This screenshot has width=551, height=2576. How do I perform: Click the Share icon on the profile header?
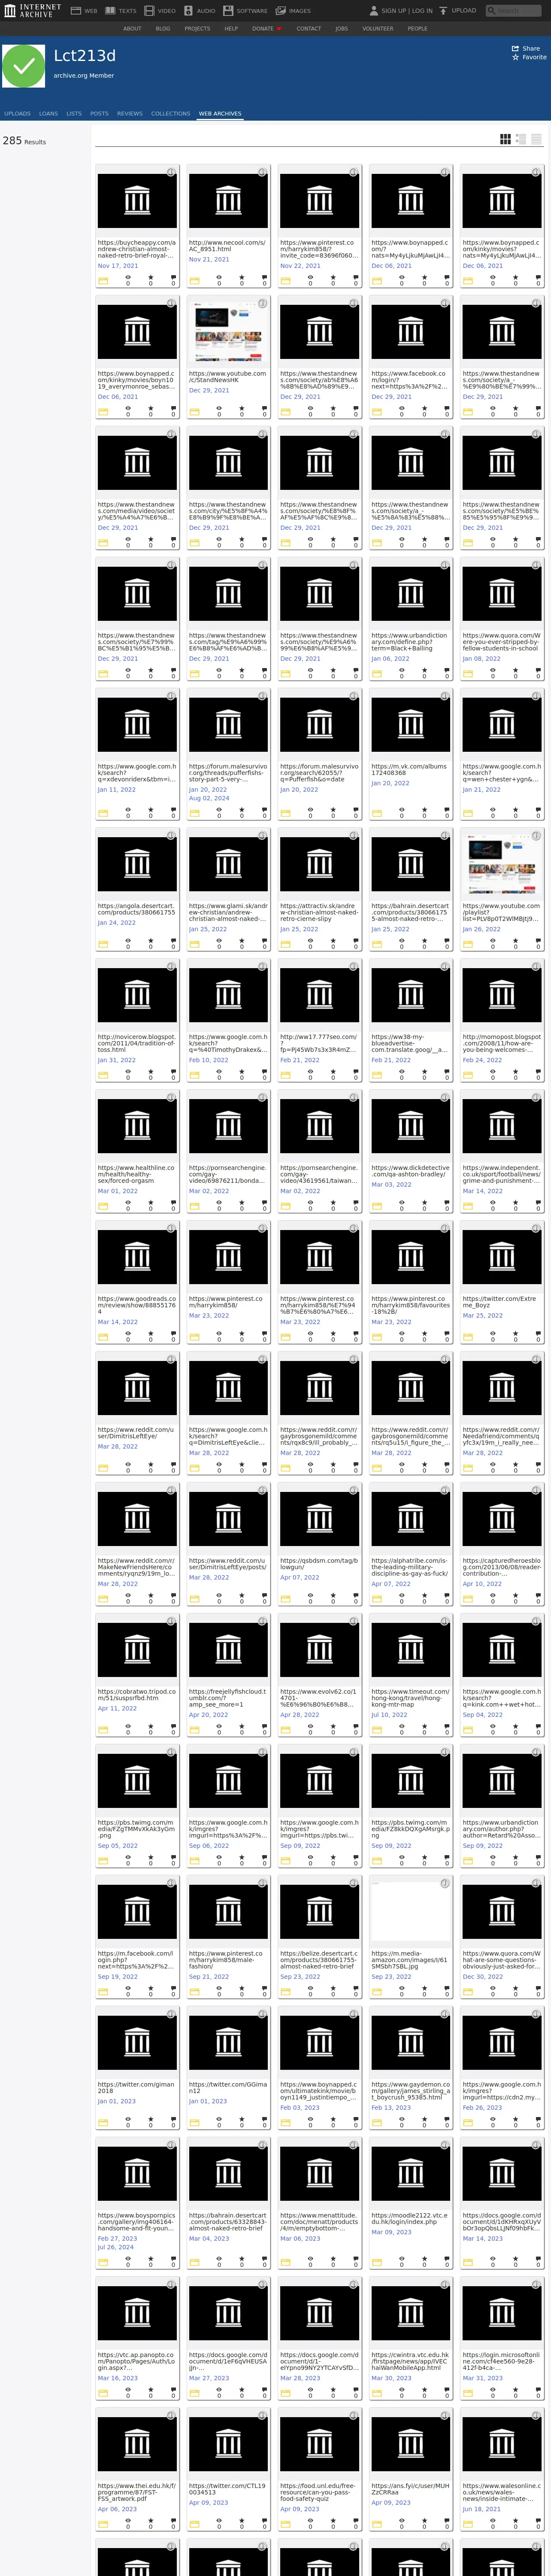[x=516, y=48]
